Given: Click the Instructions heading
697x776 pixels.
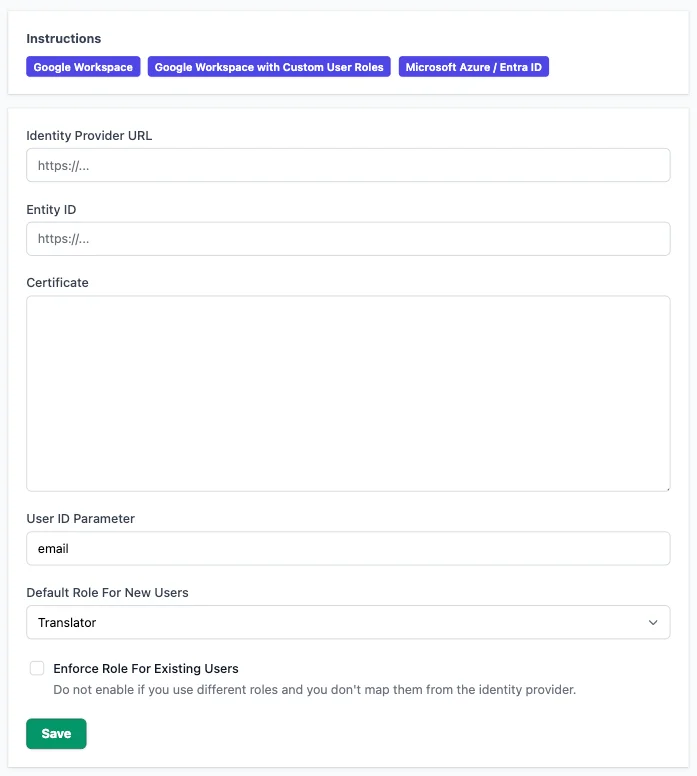Looking at the screenshot, I should 63,39.
